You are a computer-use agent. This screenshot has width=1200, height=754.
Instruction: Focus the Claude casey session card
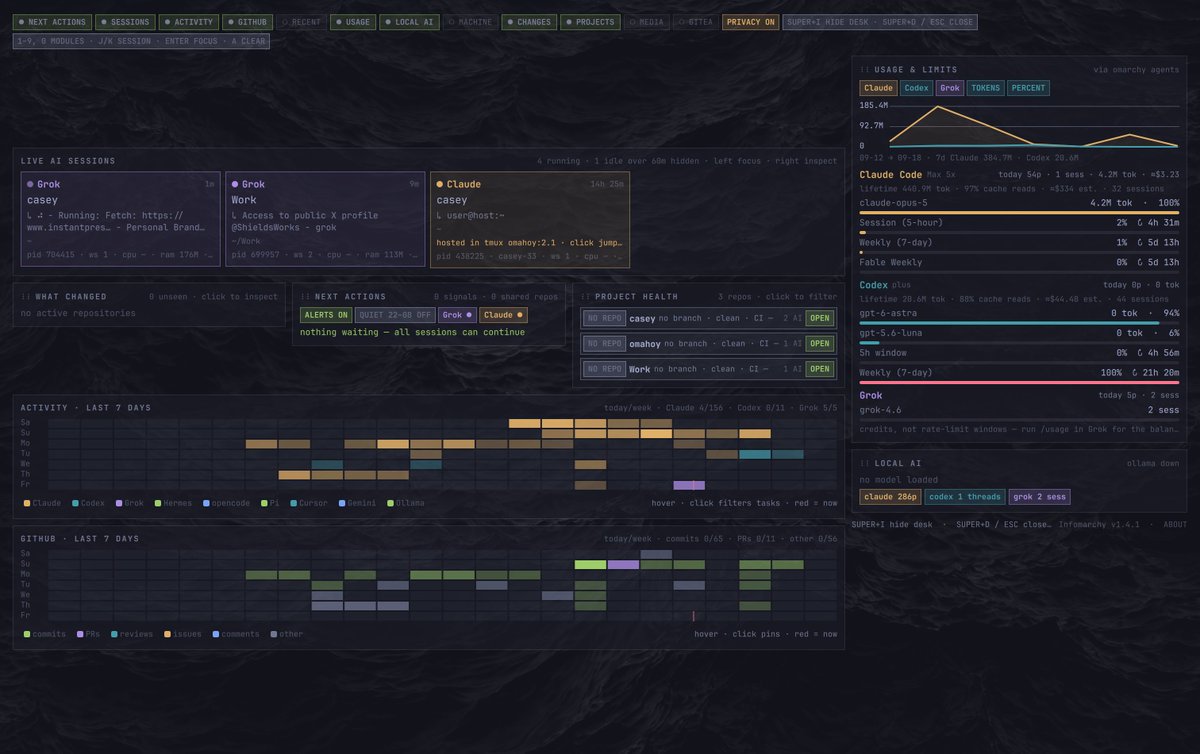click(x=530, y=219)
